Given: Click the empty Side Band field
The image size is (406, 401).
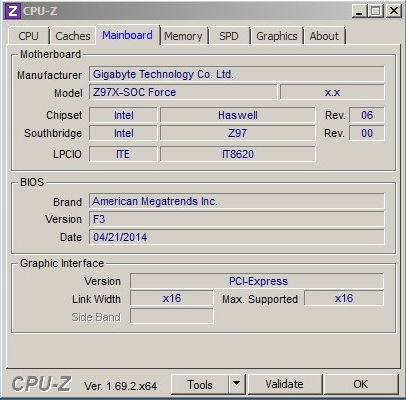Looking at the screenshot, I should (172, 316).
